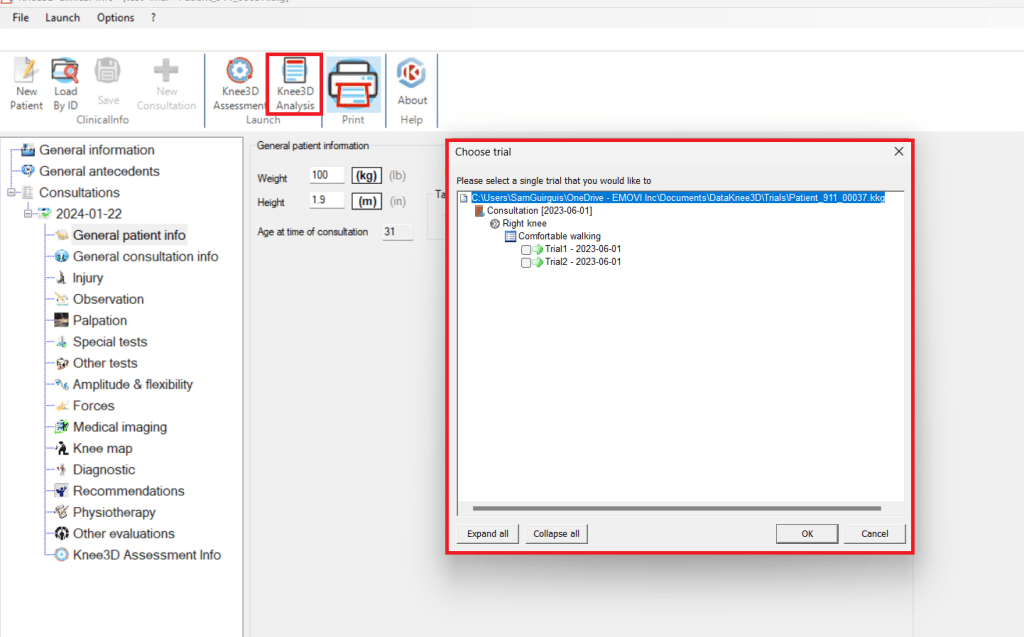Switch weight unit to lb
1024x637 pixels.
pos(397,176)
